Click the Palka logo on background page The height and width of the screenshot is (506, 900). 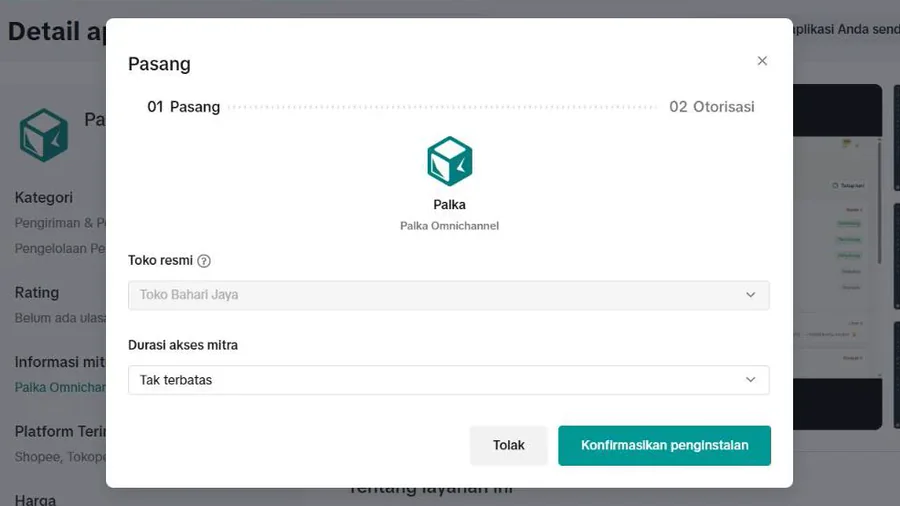44,135
